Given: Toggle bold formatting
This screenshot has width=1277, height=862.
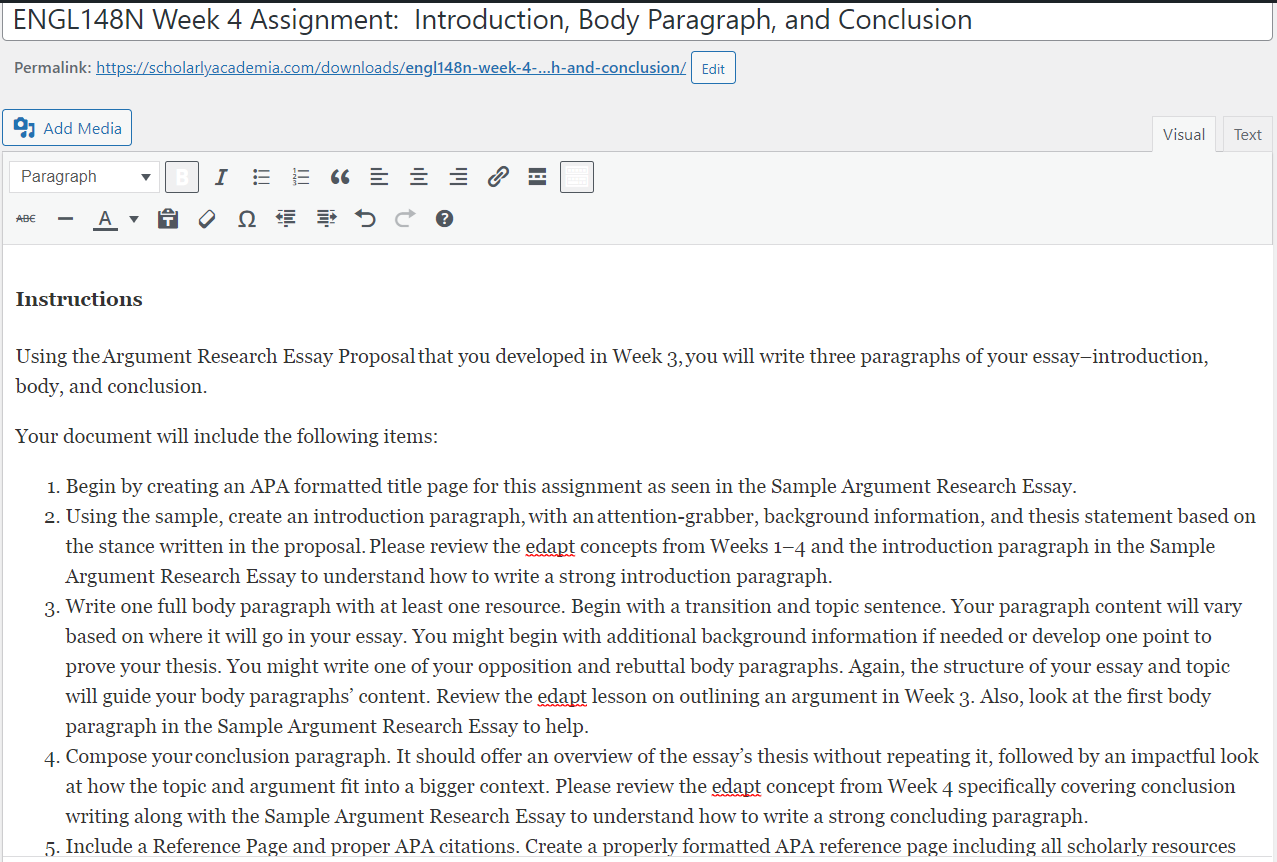Looking at the screenshot, I should pos(182,177).
